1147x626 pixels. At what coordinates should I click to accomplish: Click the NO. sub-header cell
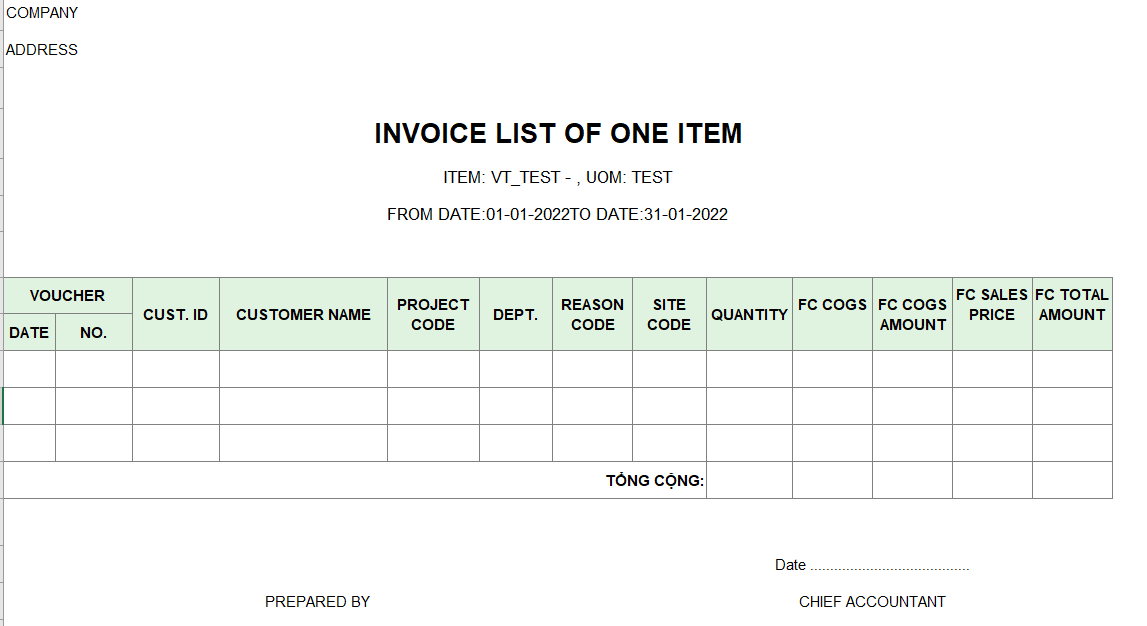(x=94, y=333)
